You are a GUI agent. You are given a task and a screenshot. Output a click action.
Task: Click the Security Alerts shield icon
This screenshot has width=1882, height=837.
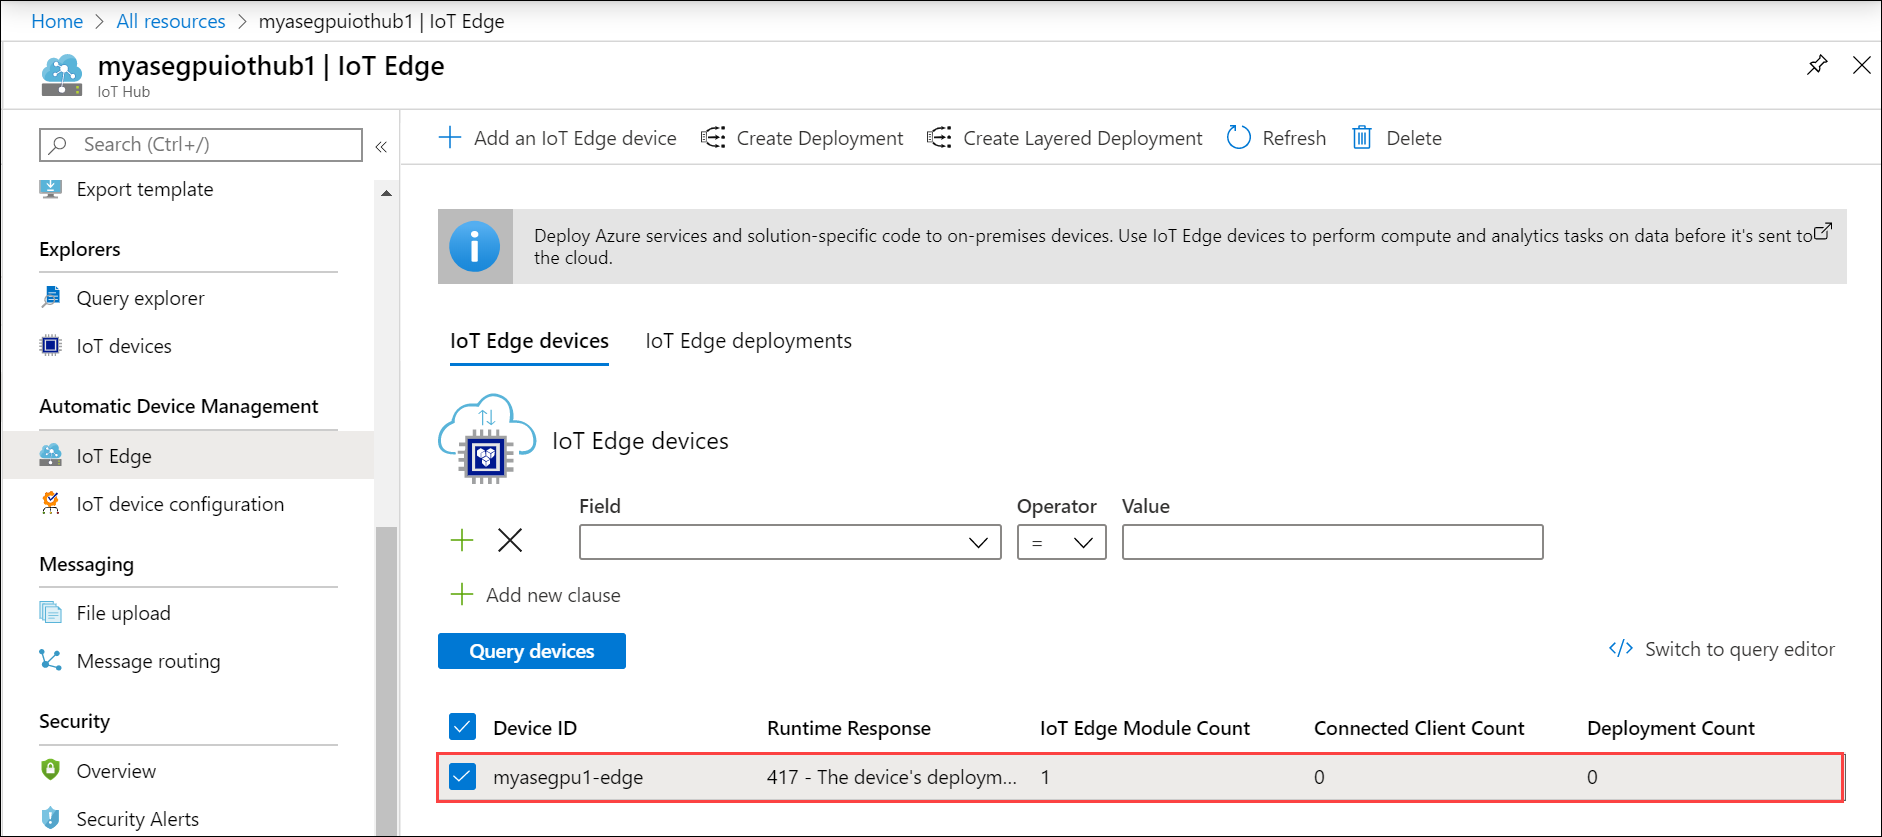coord(50,818)
